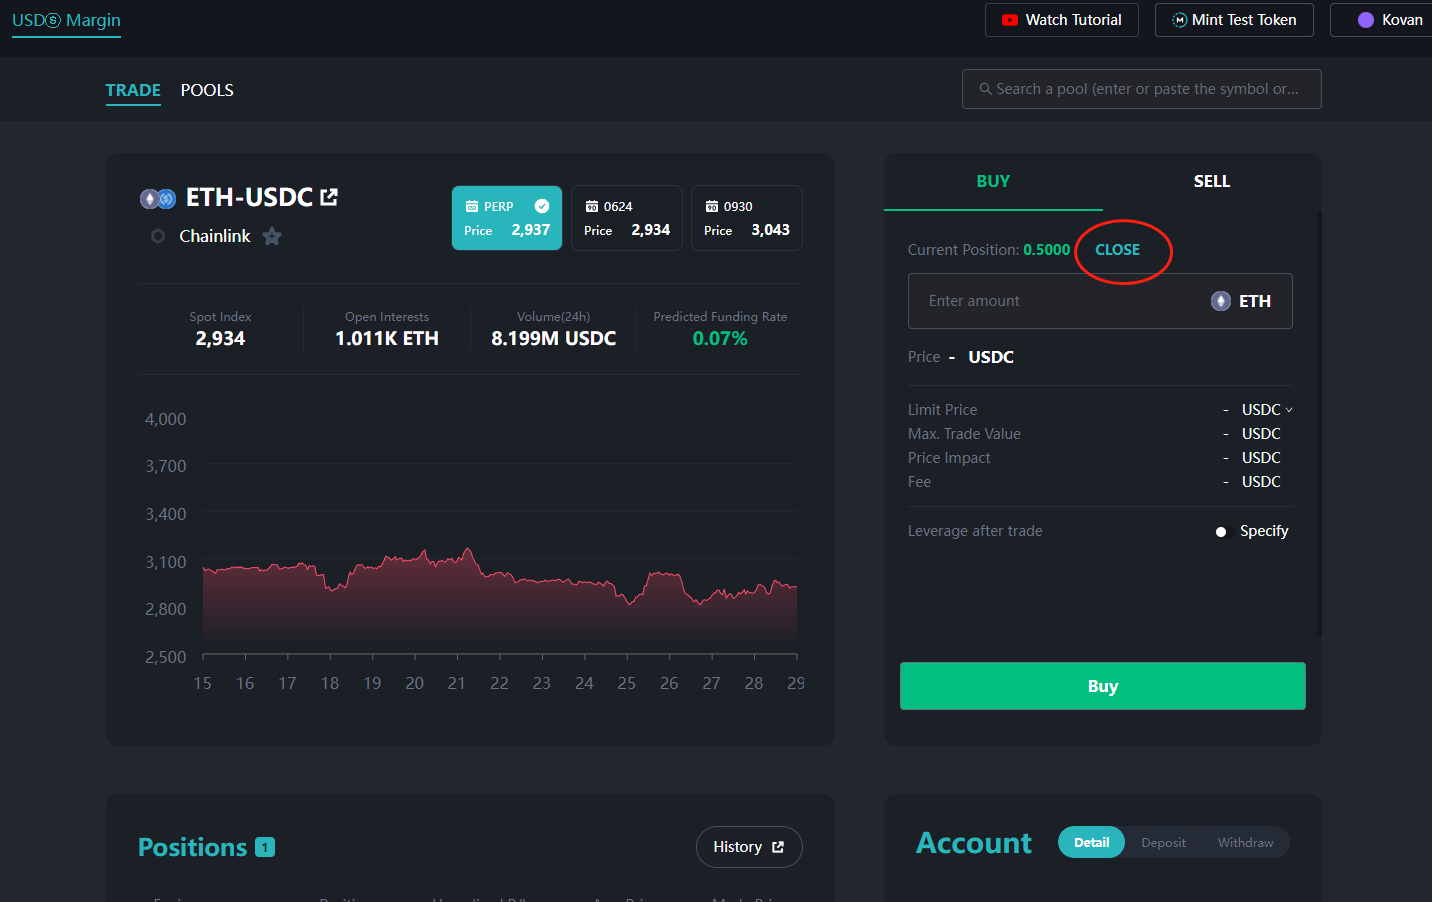This screenshot has height=902, width=1432.
Task: Toggle Specify leverage after trade
Action: [x=1221, y=532]
